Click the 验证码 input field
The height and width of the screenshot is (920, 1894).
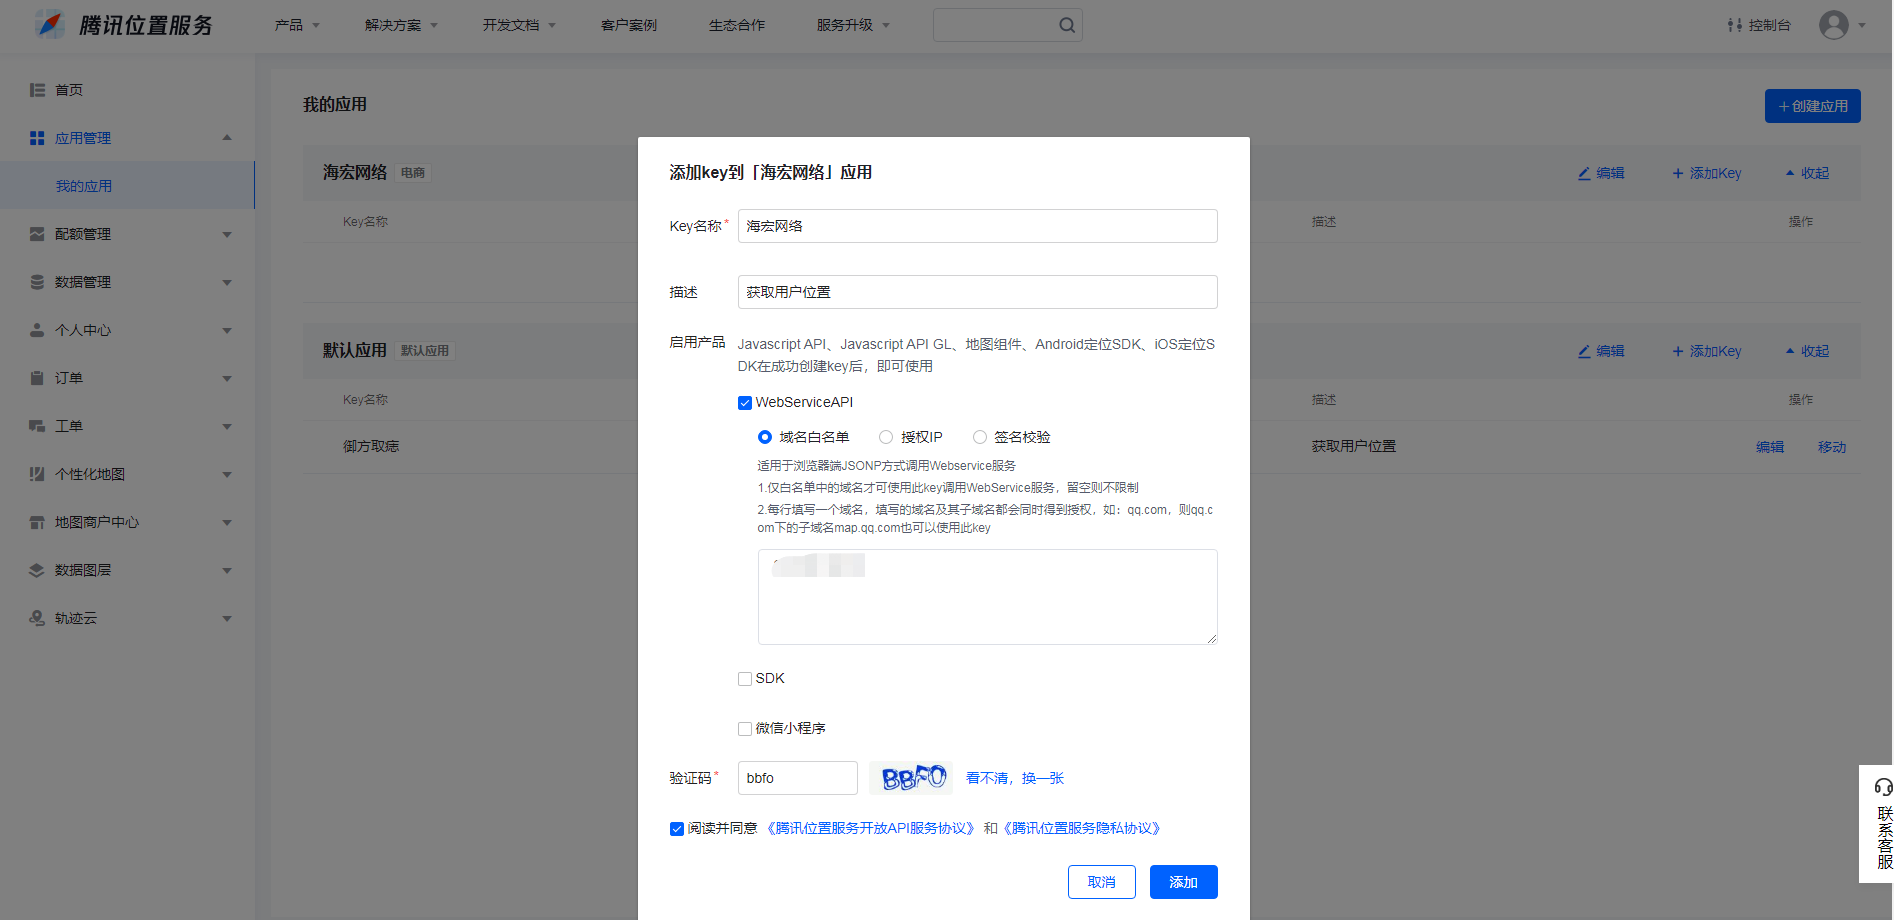click(798, 778)
